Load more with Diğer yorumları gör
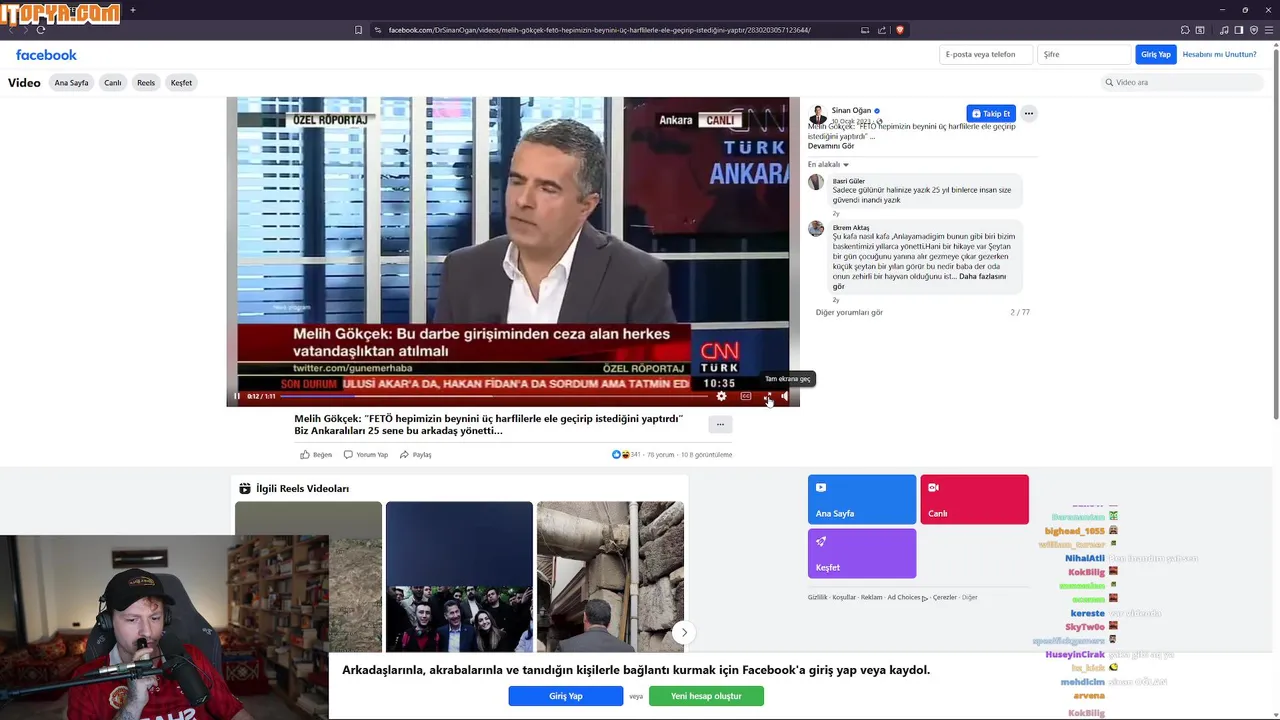 coord(849,312)
